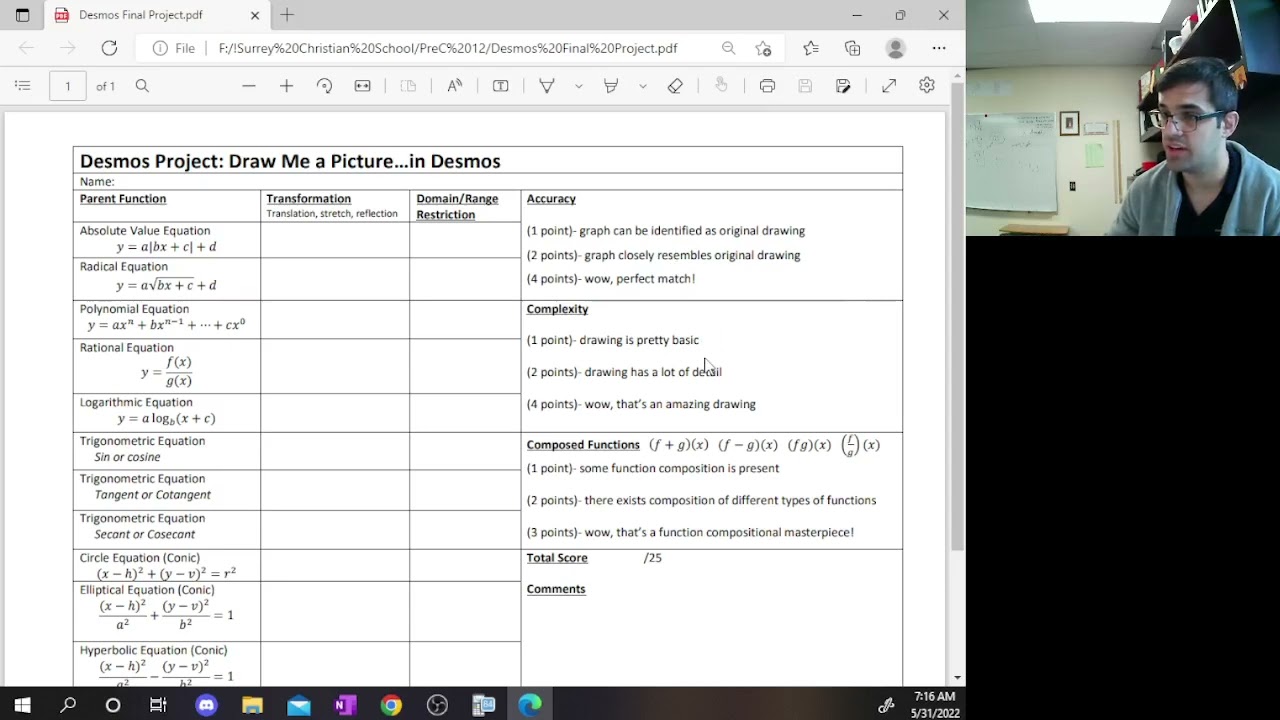Image resolution: width=1280 pixels, height=720 pixels.
Task: Click the 'Comments' label
Action: [x=556, y=589]
